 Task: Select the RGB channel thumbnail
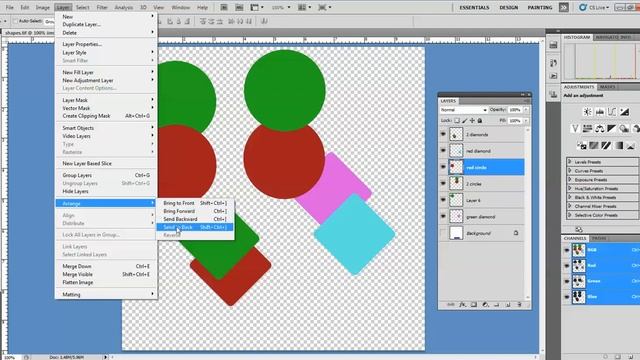(578, 250)
